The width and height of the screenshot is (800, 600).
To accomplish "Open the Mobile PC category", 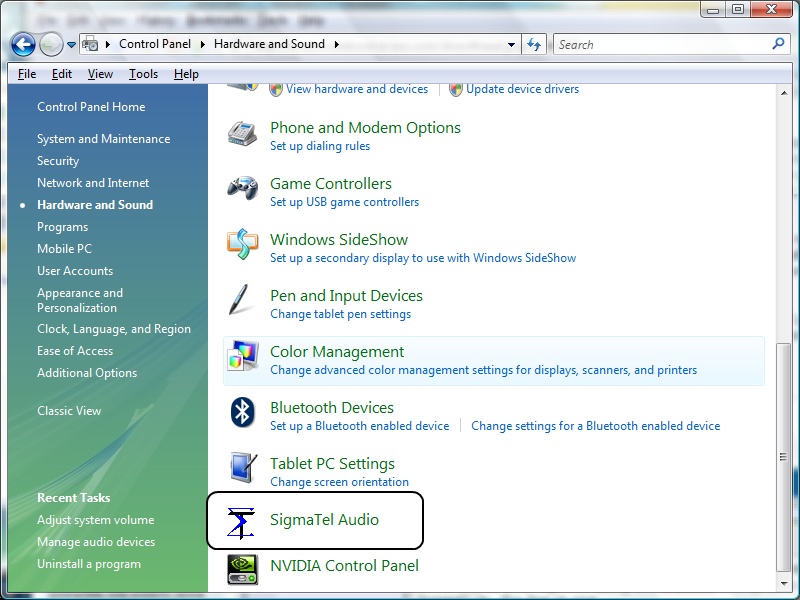I will (64, 248).
